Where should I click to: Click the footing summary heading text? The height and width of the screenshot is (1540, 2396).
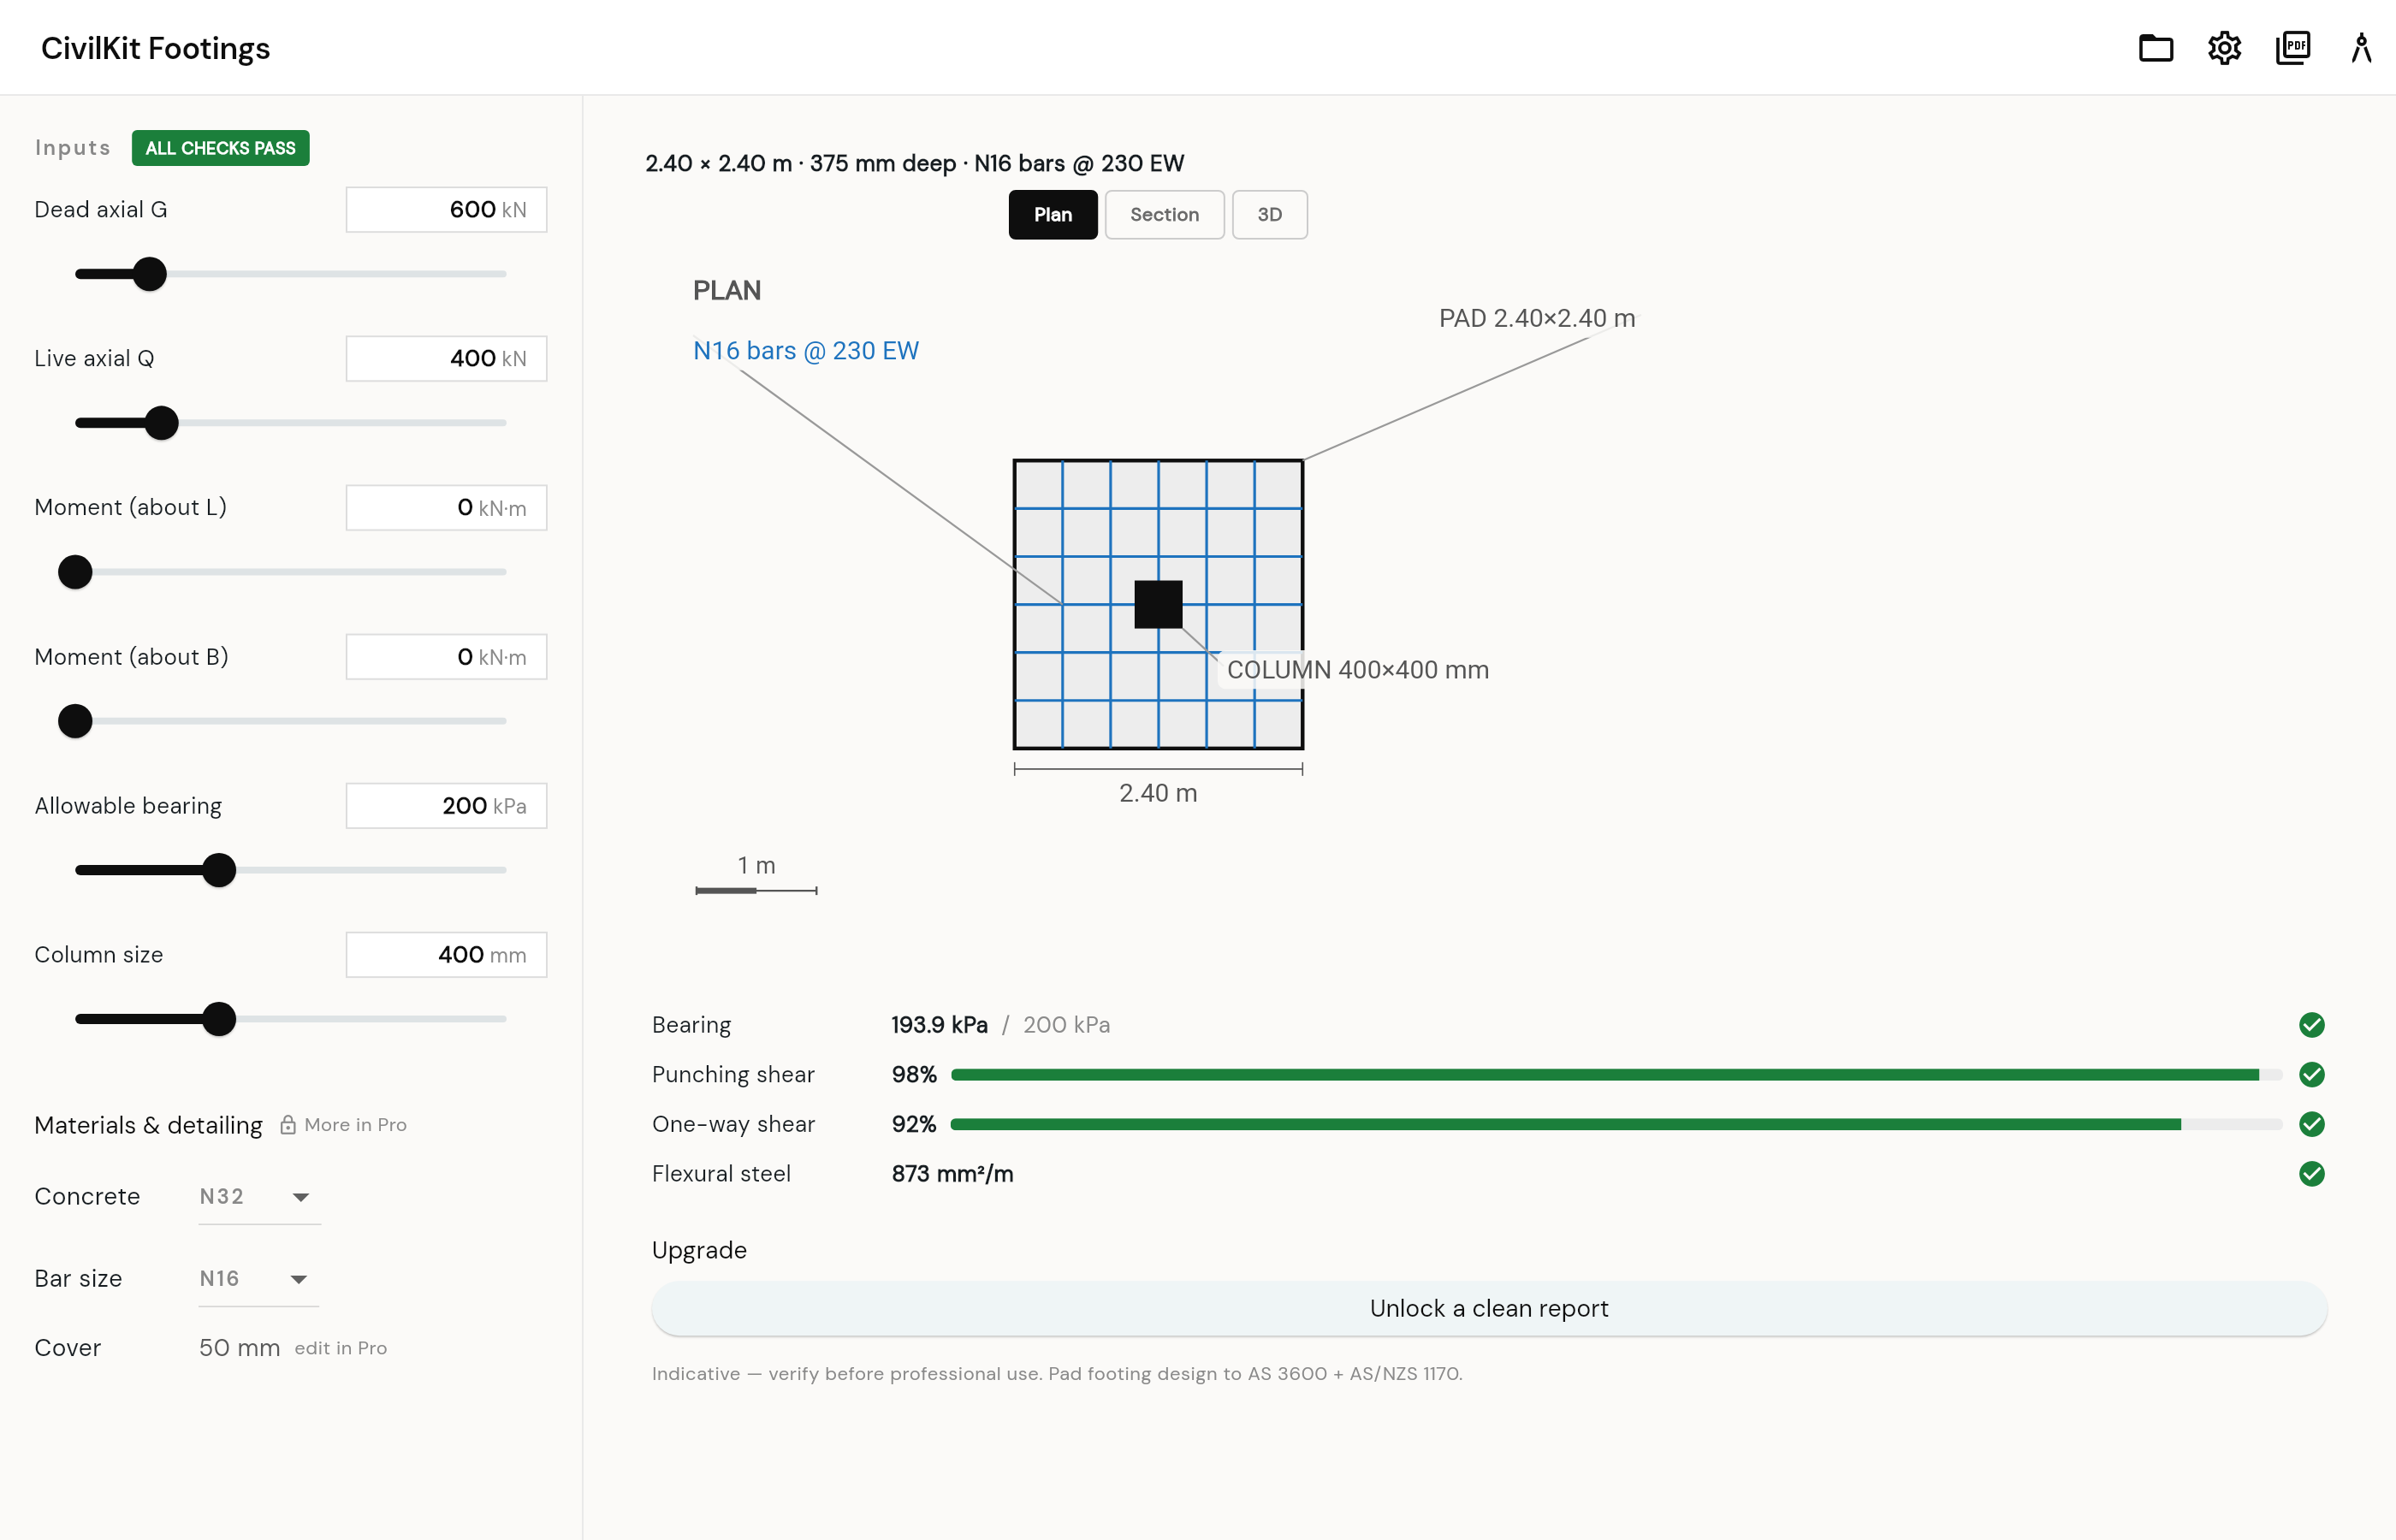pyautogui.click(x=914, y=164)
